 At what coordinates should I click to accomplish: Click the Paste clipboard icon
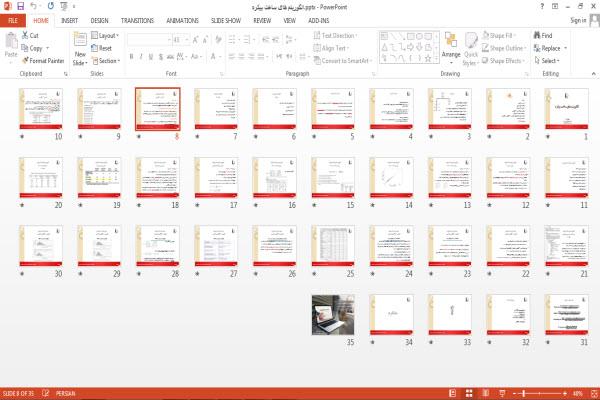11,40
